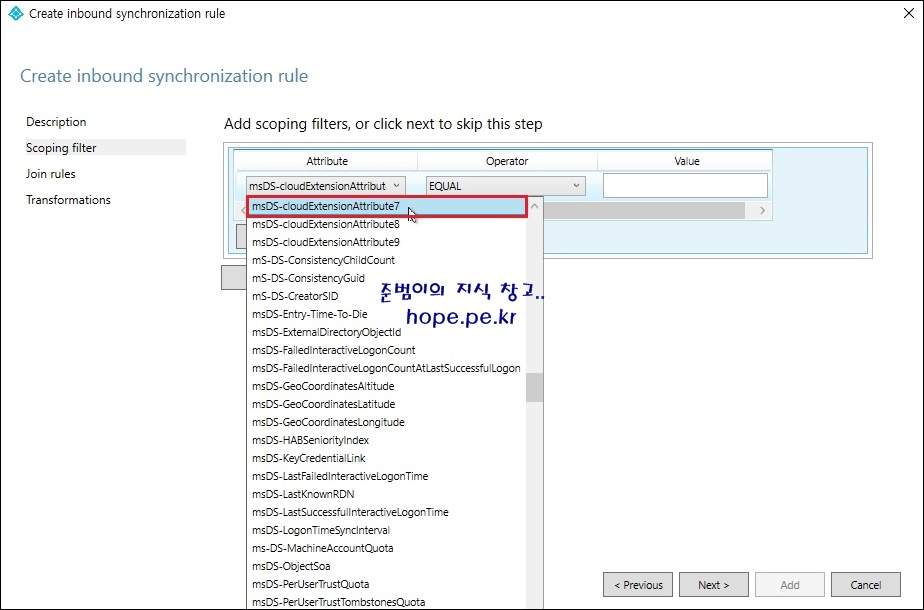924x610 pixels.
Task: Open the Transformations step
Action: [68, 200]
